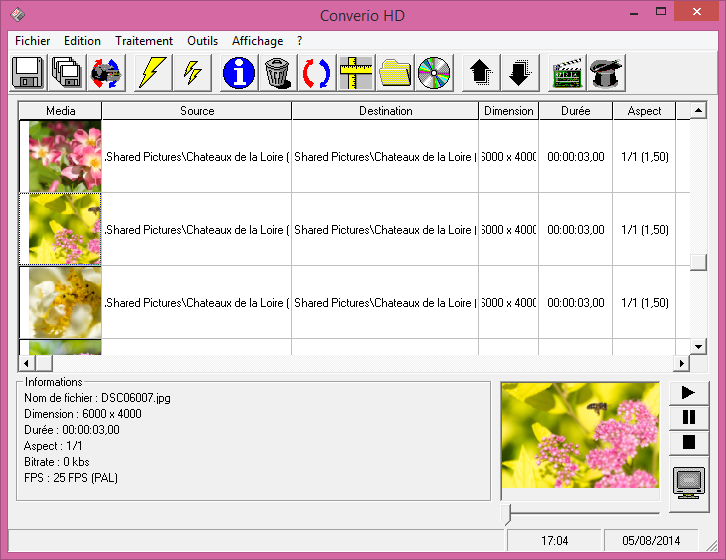The width and height of the screenshot is (726, 560).
Task: Click the Destination cell of the pink roses row
Action: 385,157
